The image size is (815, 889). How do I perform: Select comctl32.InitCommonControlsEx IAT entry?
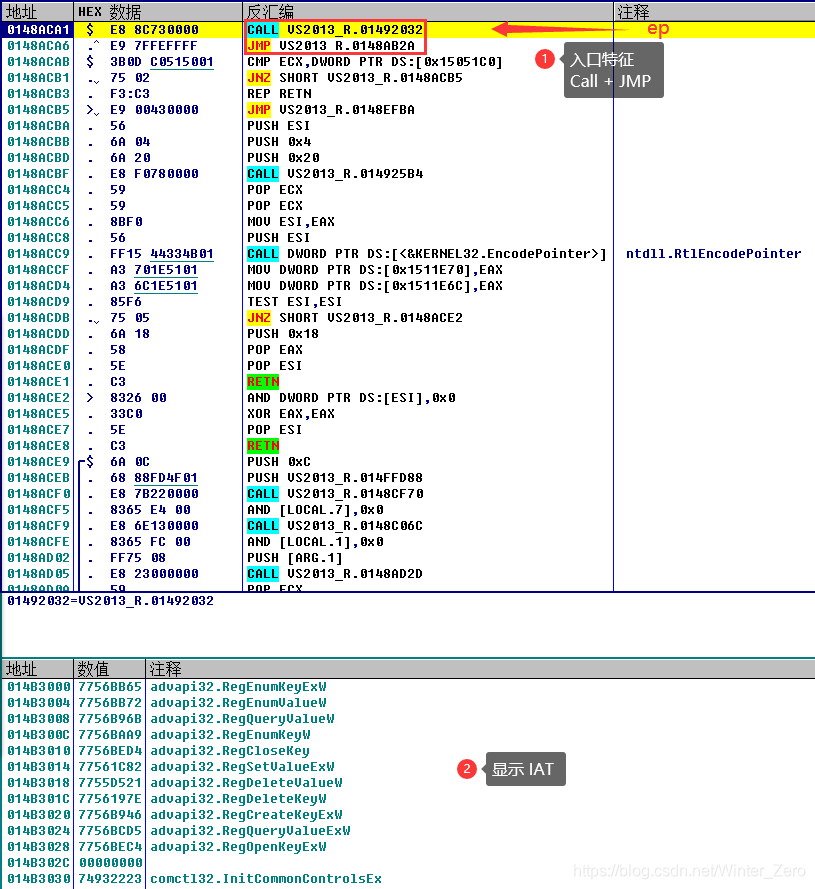(266, 879)
